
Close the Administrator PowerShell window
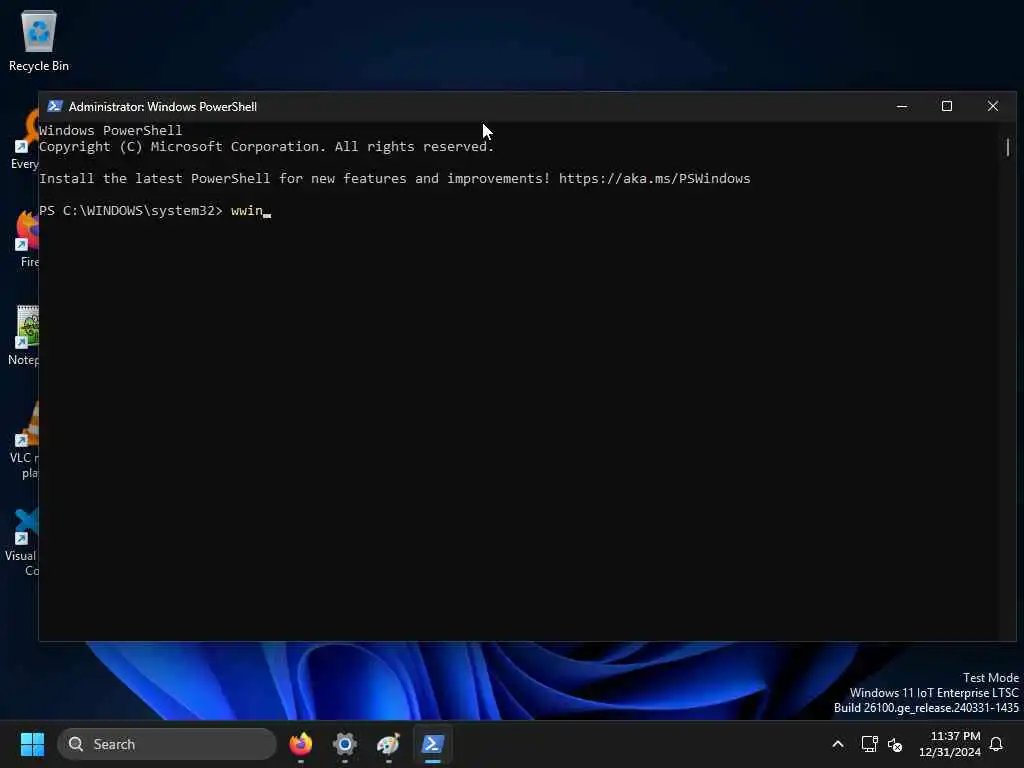[993, 106]
